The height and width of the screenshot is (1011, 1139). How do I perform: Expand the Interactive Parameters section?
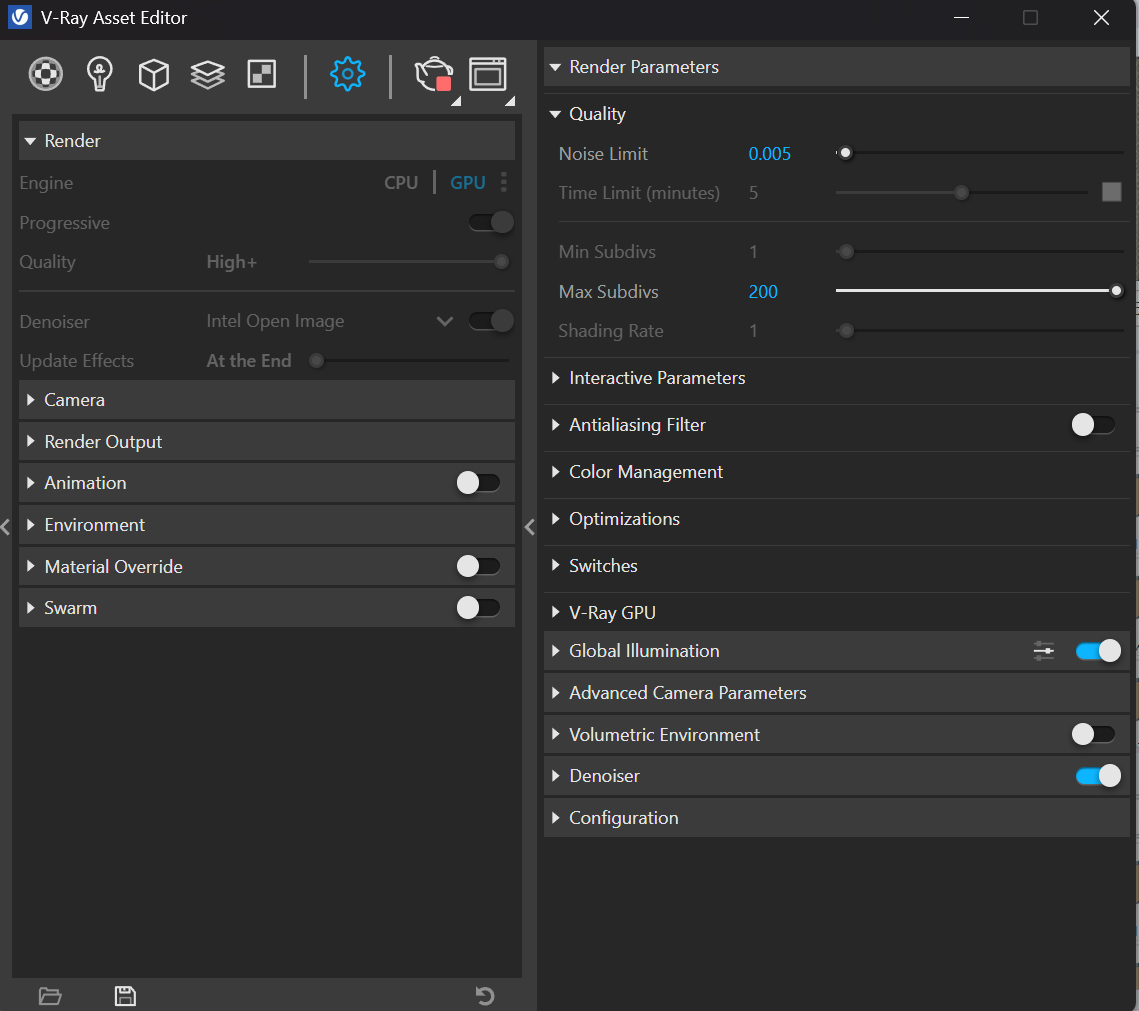(836, 378)
